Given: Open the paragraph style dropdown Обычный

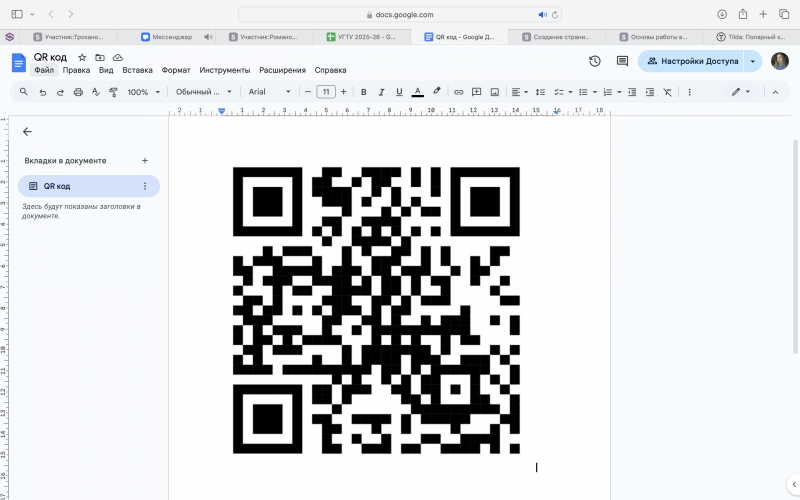Looking at the screenshot, I should pyautogui.click(x=204, y=92).
